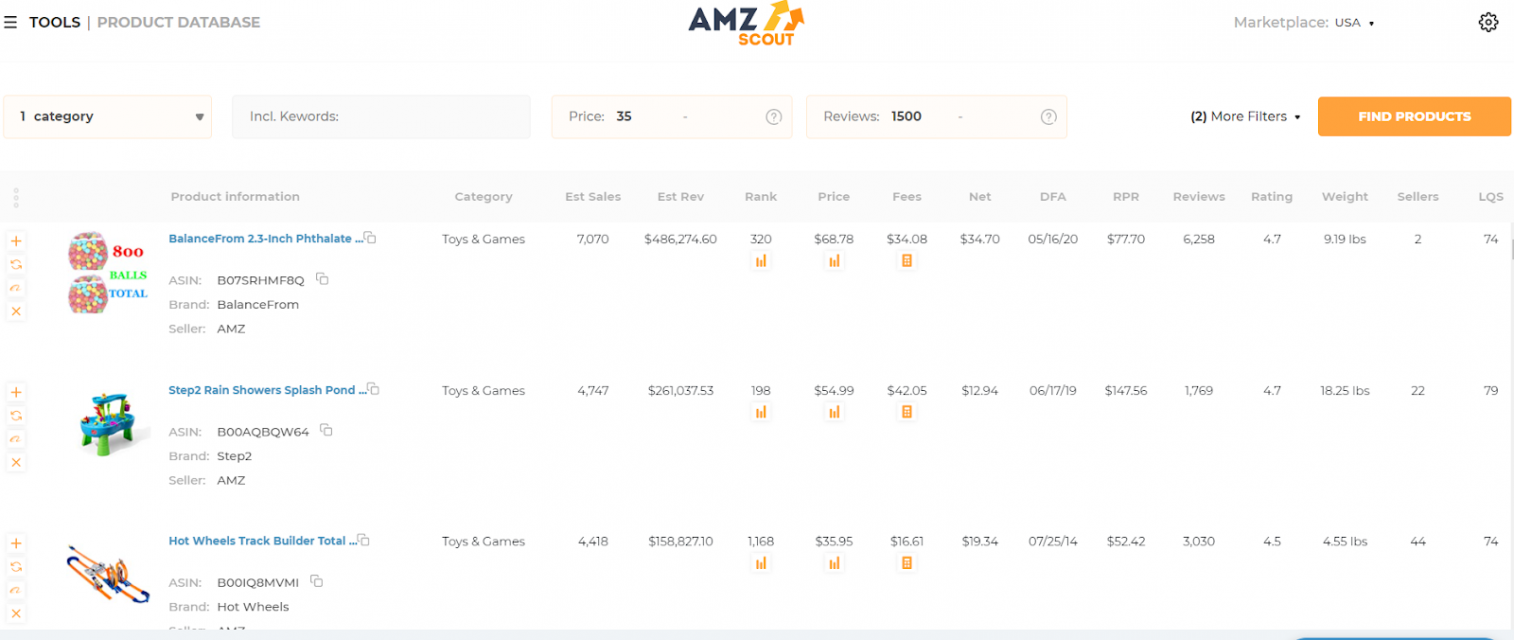Image resolution: width=1514 pixels, height=640 pixels.
Task: View rank history chart for BalanceFrom
Action: click(x=761, y=261)
